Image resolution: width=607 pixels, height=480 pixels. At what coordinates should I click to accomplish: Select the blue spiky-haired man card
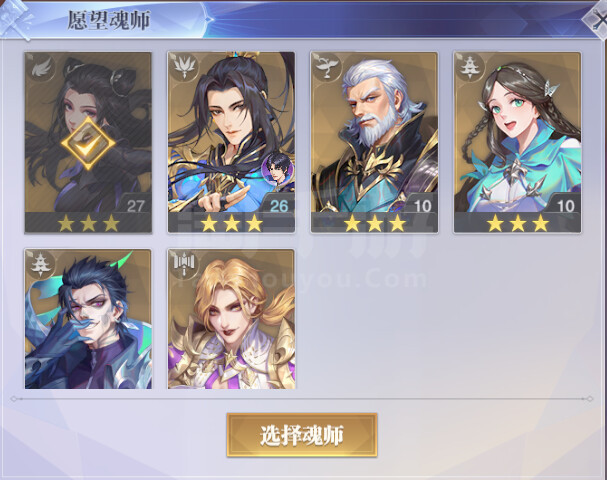[x=88, y=319]
